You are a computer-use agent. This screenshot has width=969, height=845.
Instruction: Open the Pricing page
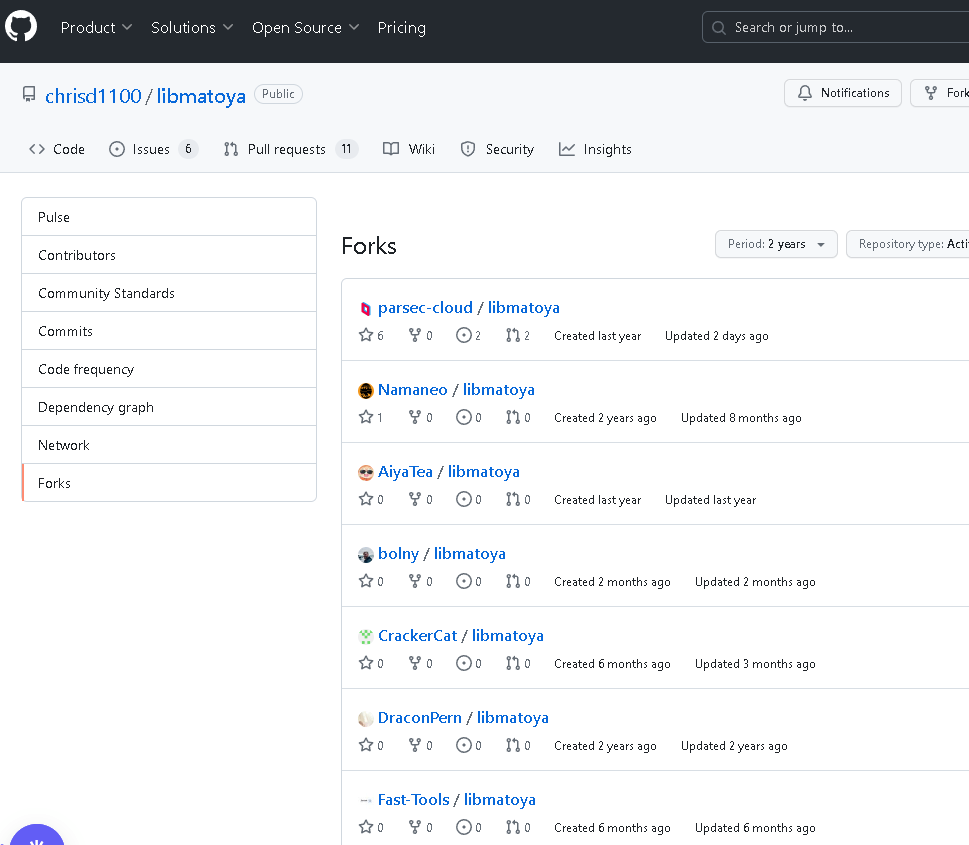point(402,28)
